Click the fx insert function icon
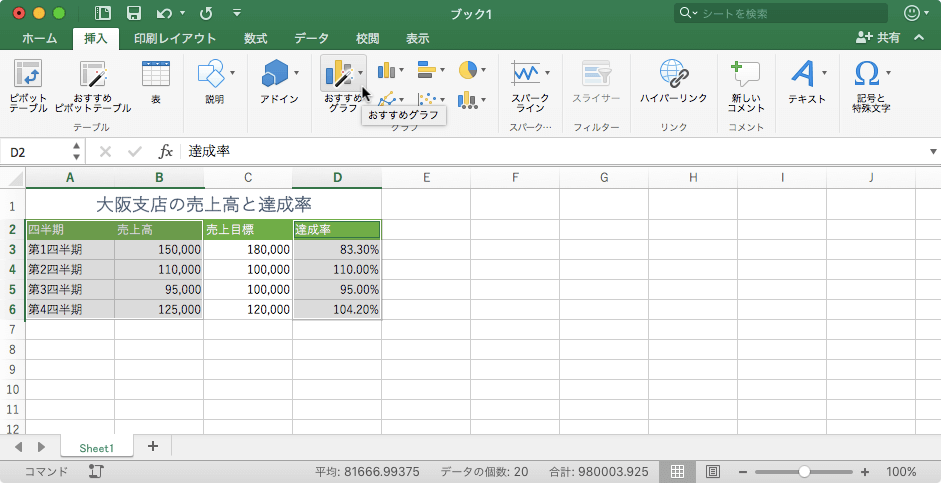Screen dimensions: 941x483 pyautogui.click(x=166, y=152)
